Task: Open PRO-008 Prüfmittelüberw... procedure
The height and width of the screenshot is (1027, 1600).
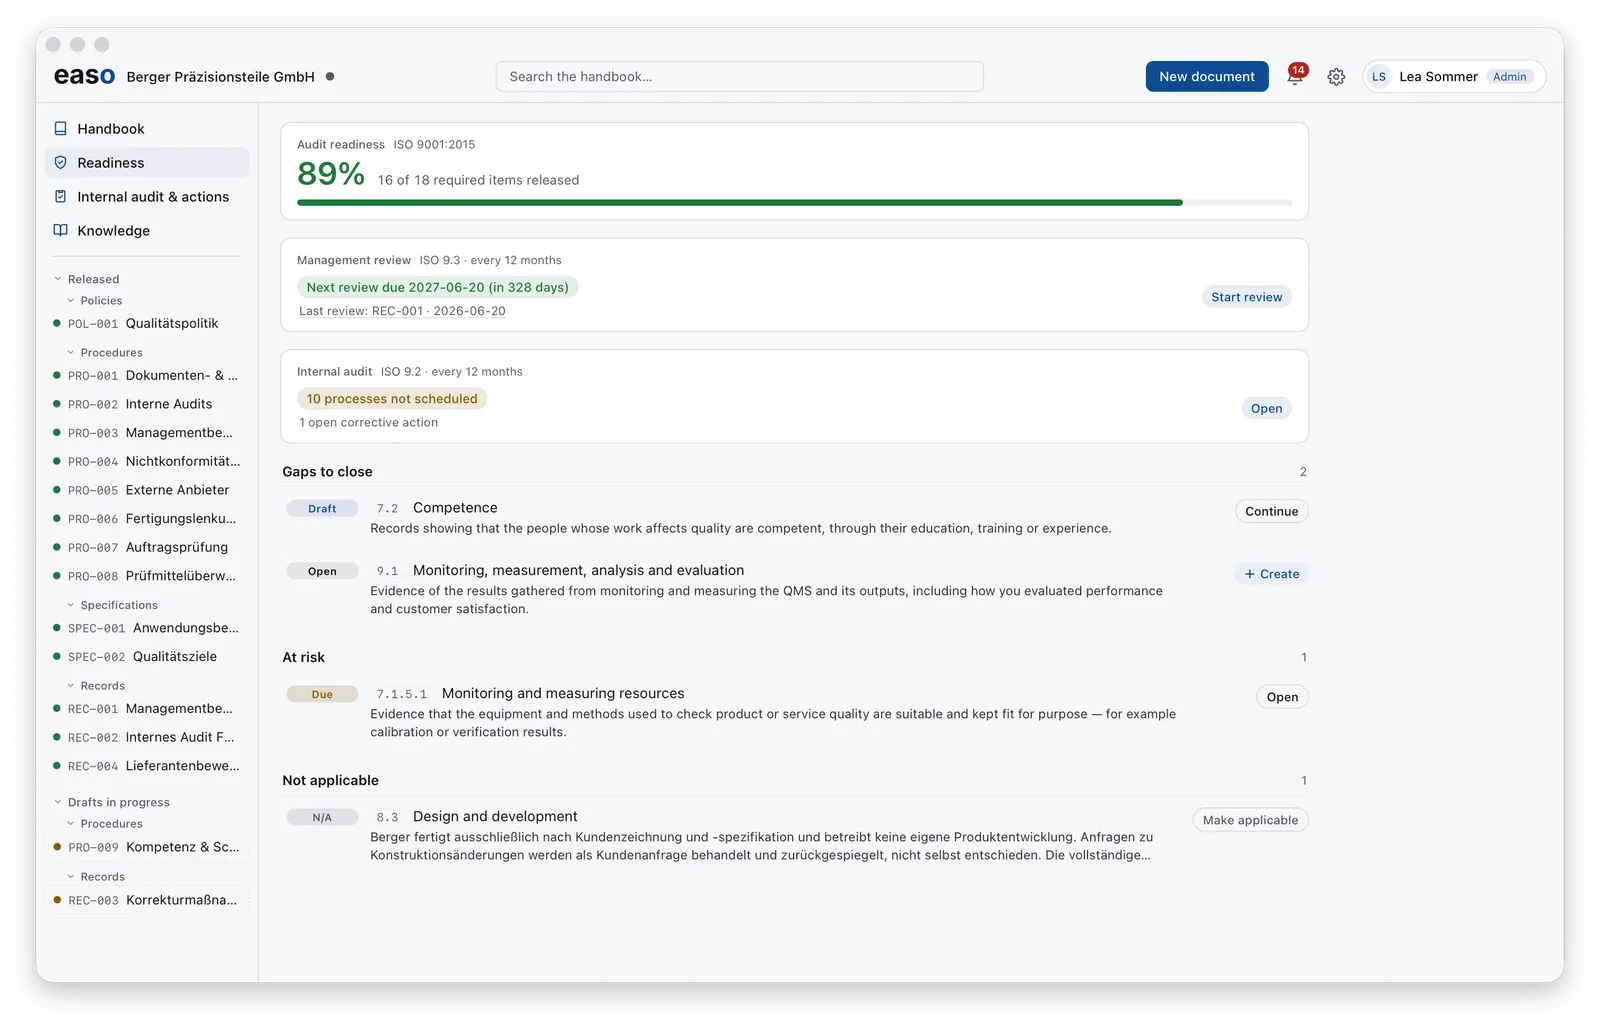Action: (x=147, y=576)
